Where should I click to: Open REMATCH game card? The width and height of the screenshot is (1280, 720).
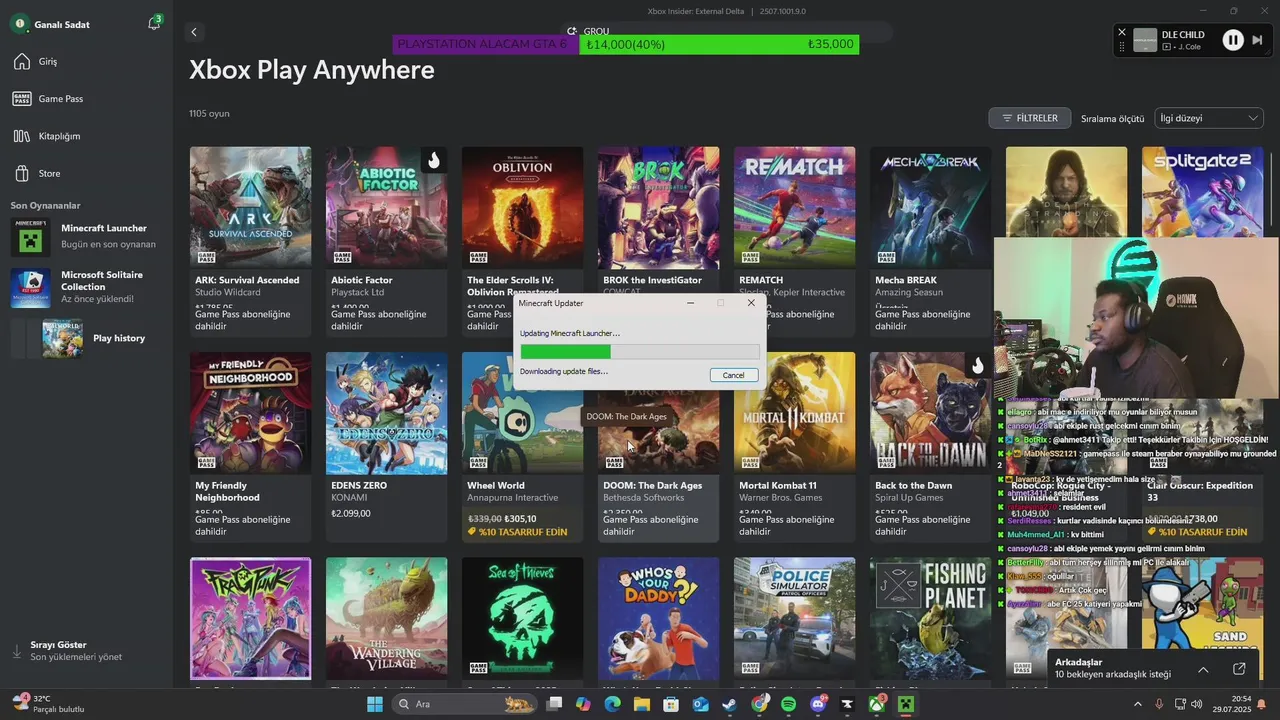tap(794, 242)
